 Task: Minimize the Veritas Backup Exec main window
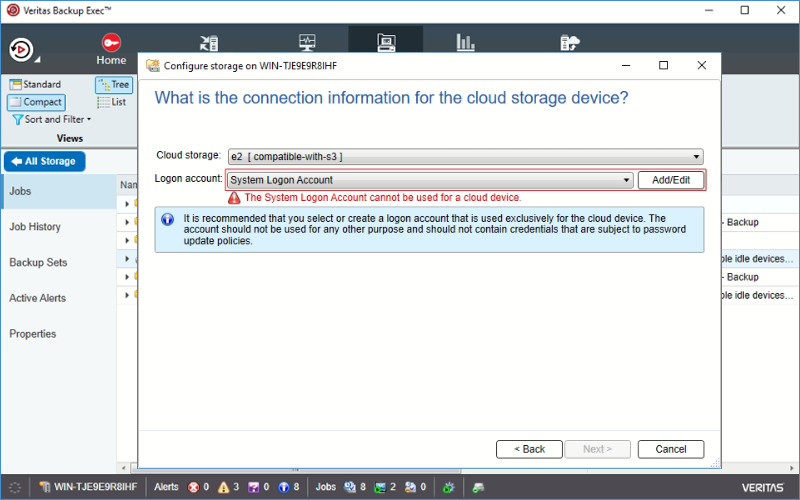pyautogui.click(x=709, y=10)
